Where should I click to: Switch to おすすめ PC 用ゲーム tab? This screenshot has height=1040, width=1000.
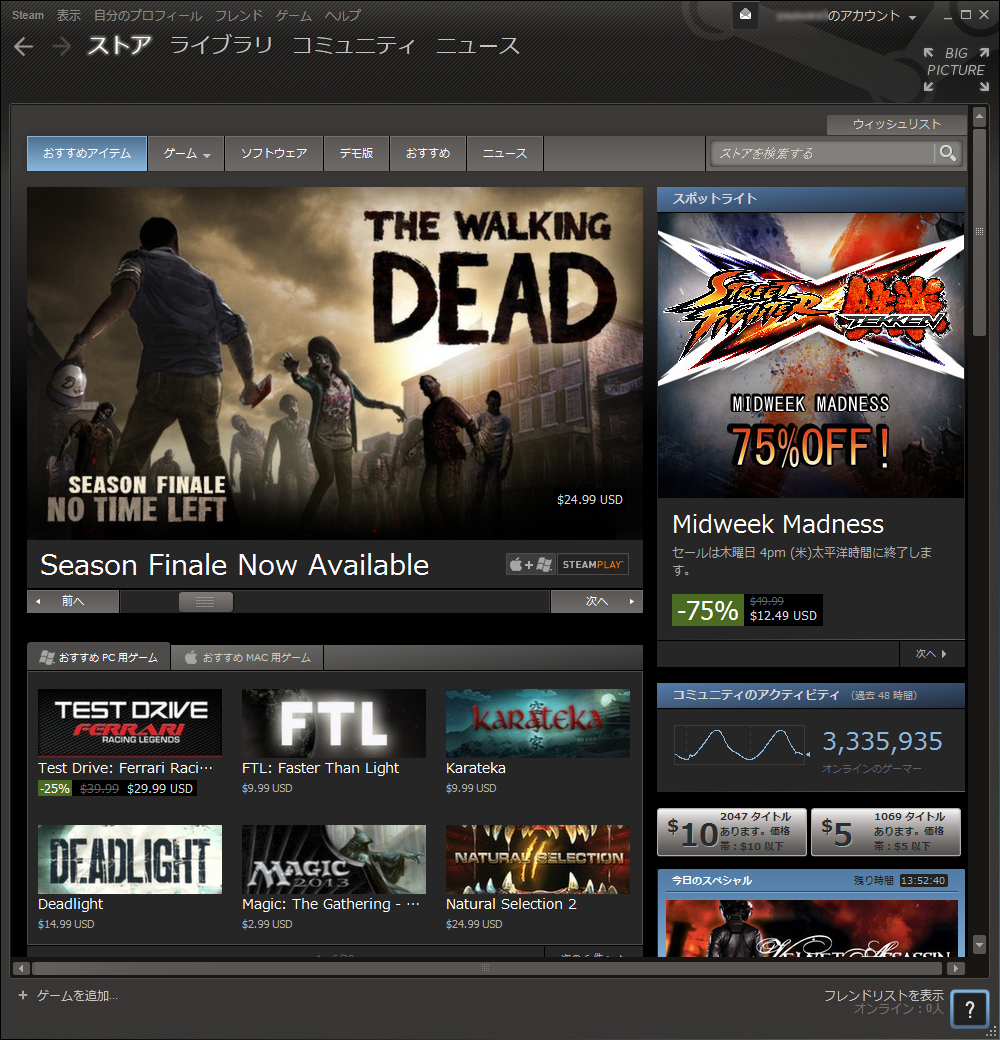(x=99, y=657)
